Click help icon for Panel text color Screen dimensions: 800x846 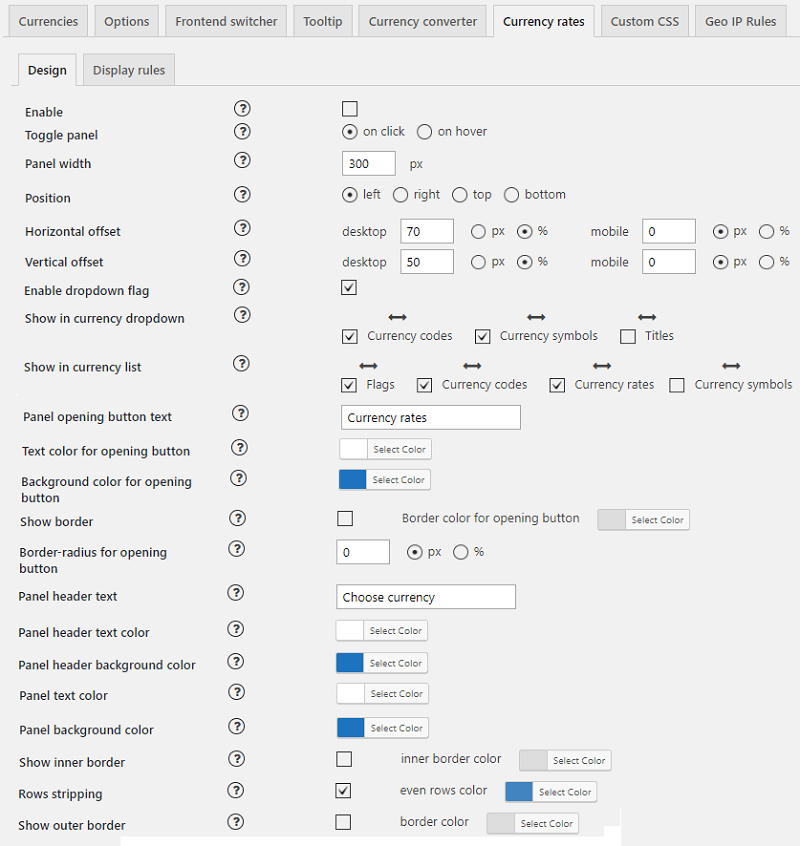(236, 692)
